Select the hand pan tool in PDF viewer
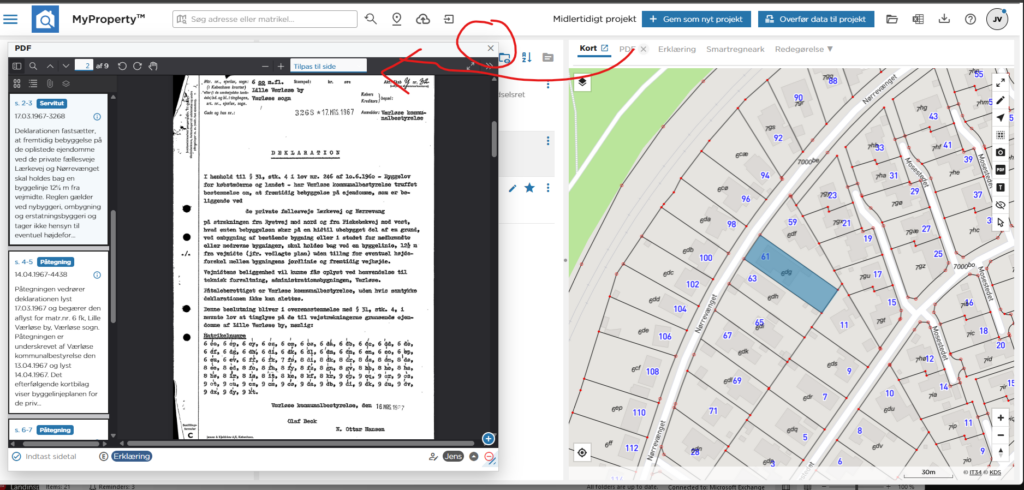Screen dimensions: 1024x490 click(x=153, y=66)
